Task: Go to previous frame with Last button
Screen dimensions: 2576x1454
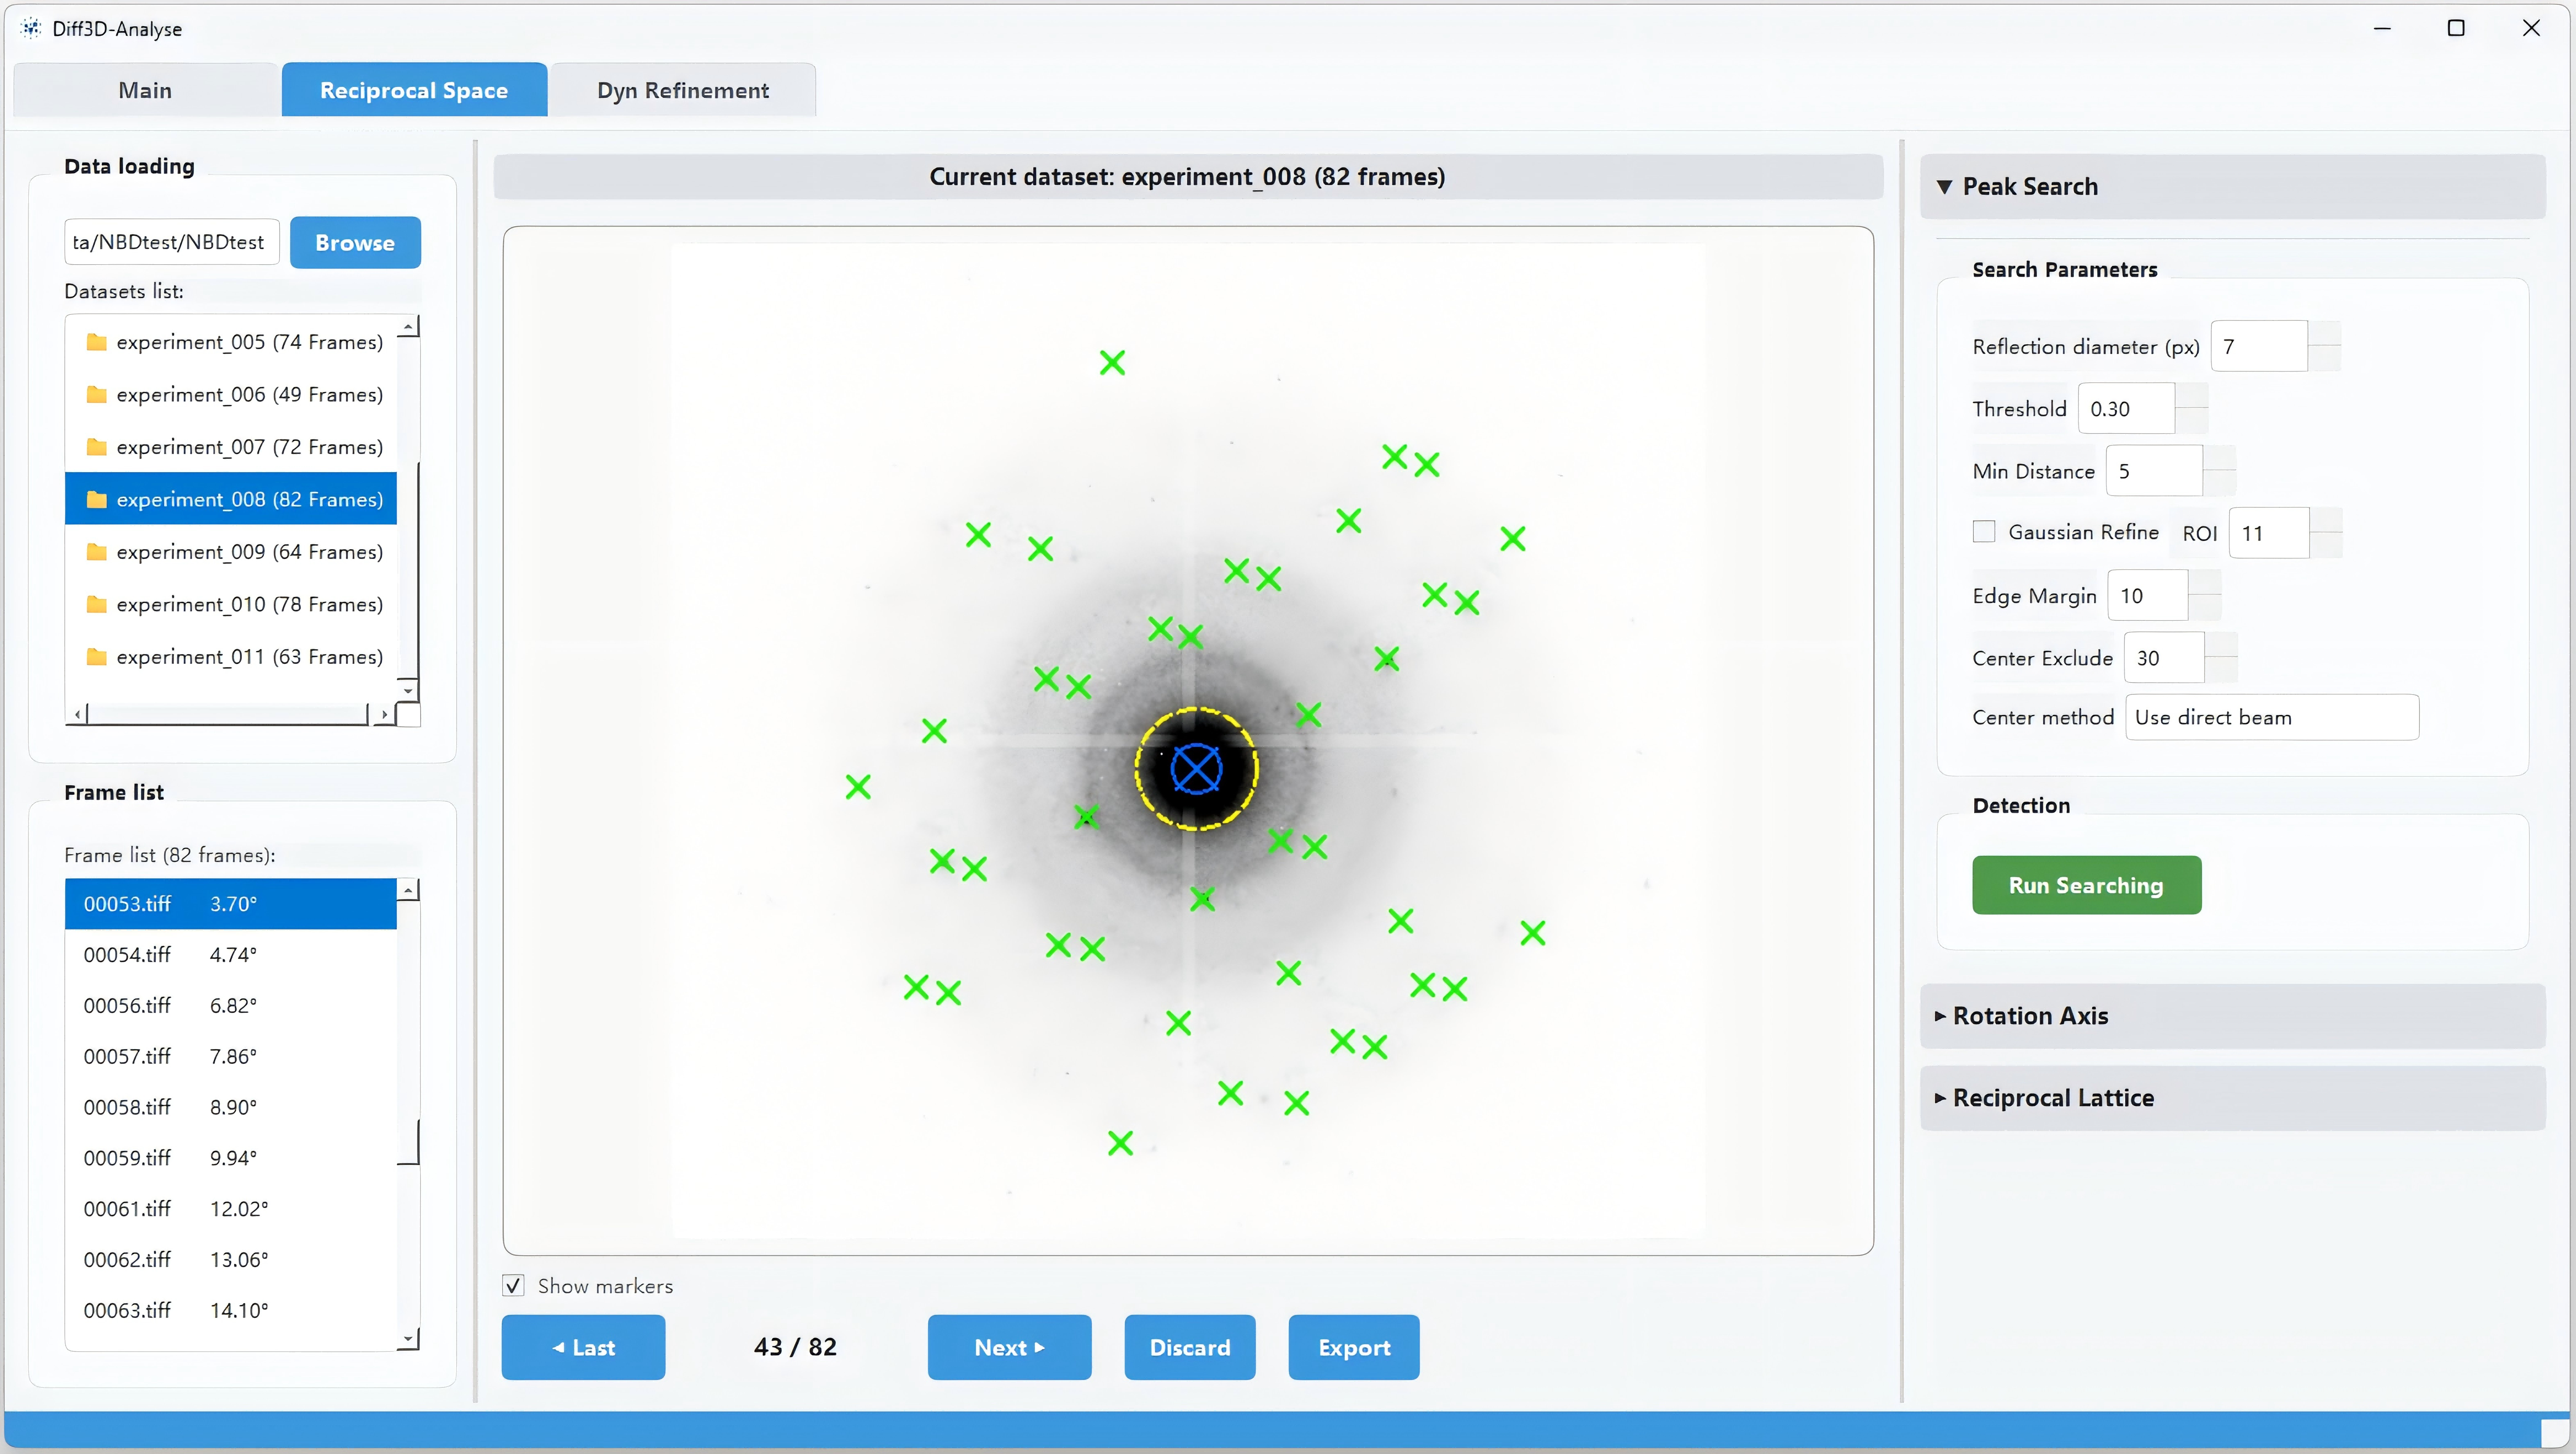Action: coord(583,1347)
